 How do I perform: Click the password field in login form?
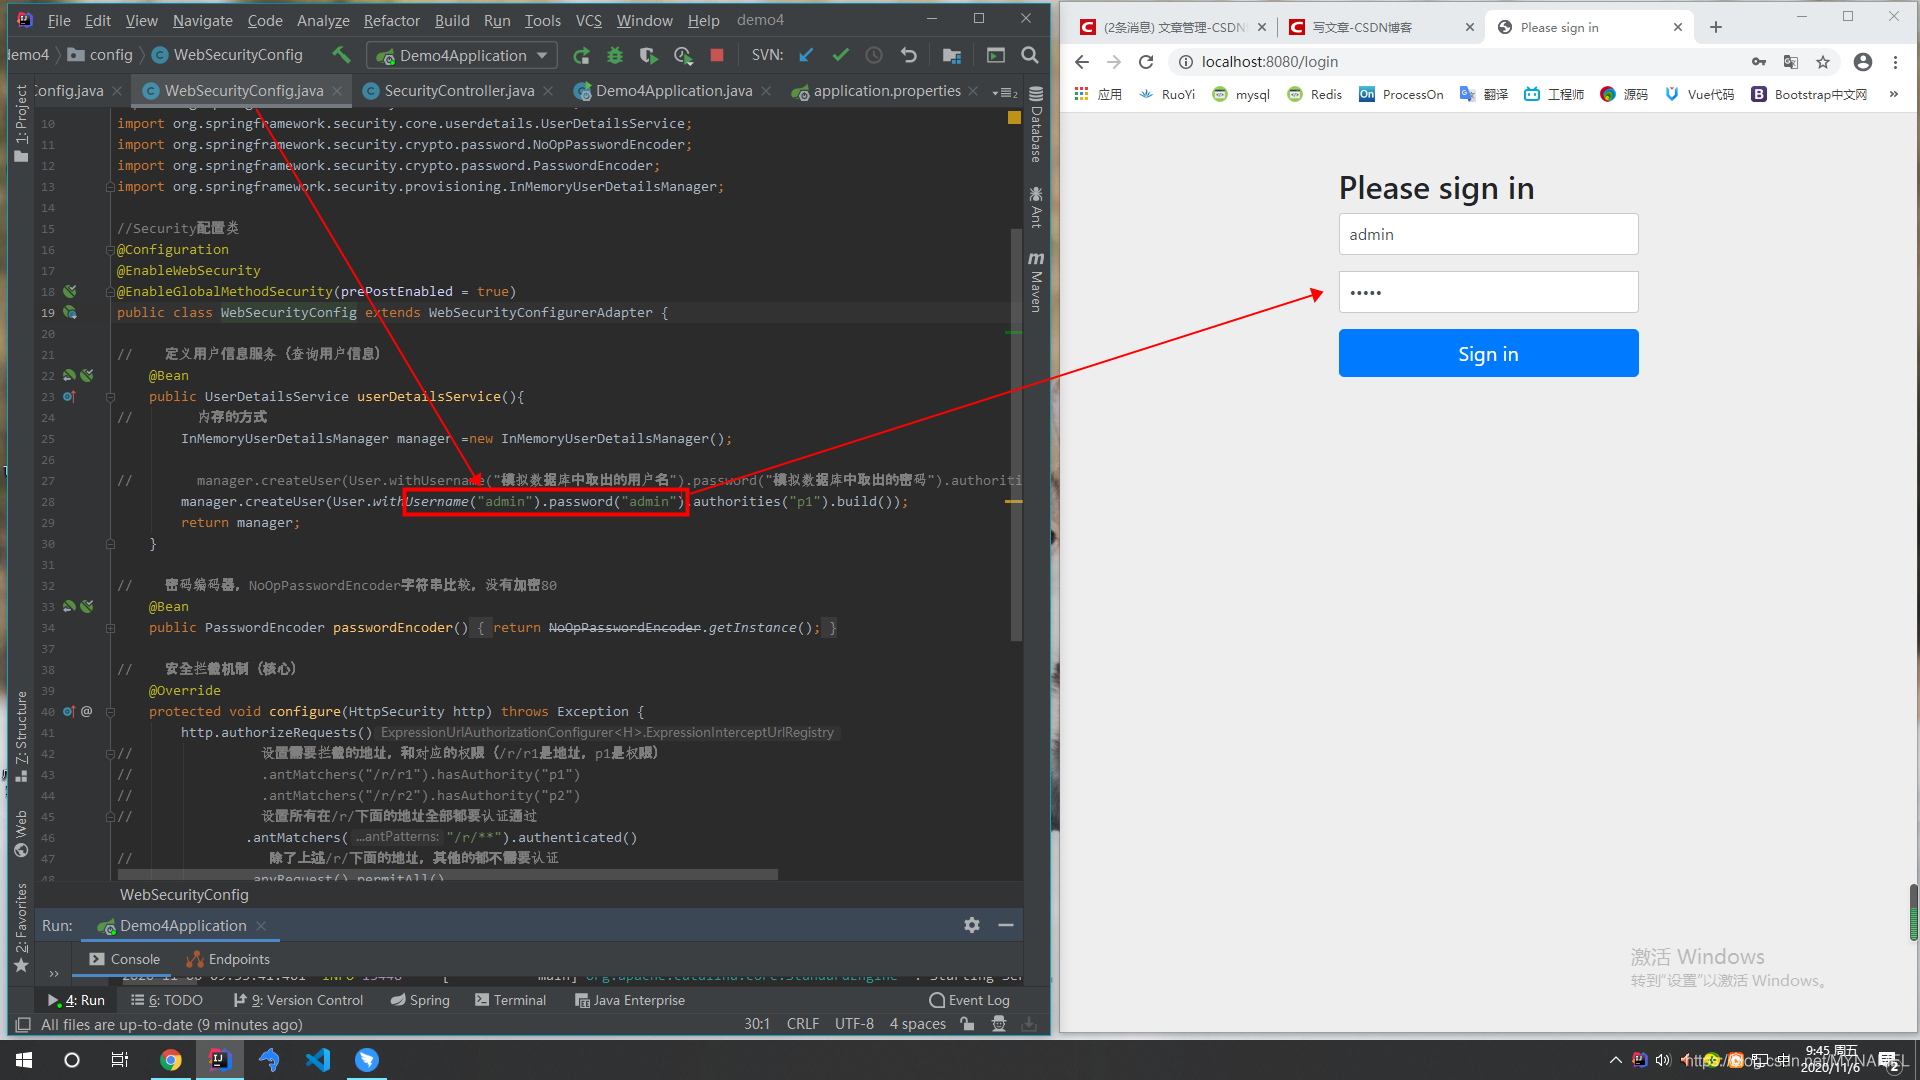(1488, 293)
